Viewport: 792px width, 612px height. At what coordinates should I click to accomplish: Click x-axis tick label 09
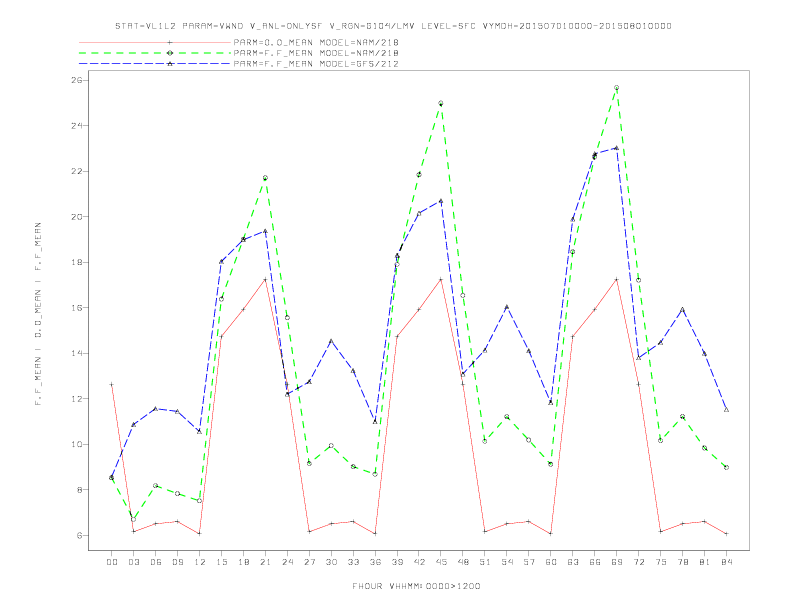(177, 562)
